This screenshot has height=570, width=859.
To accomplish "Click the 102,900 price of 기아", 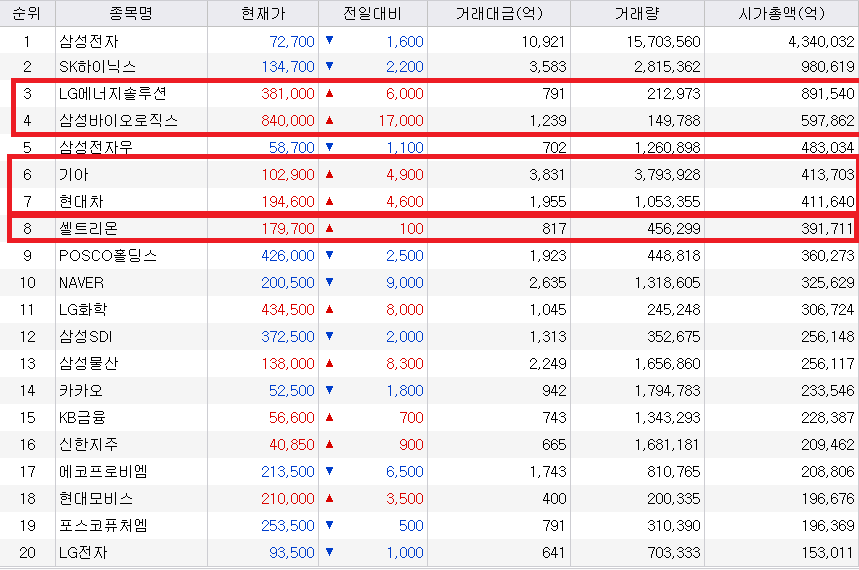I will point(288,175).
